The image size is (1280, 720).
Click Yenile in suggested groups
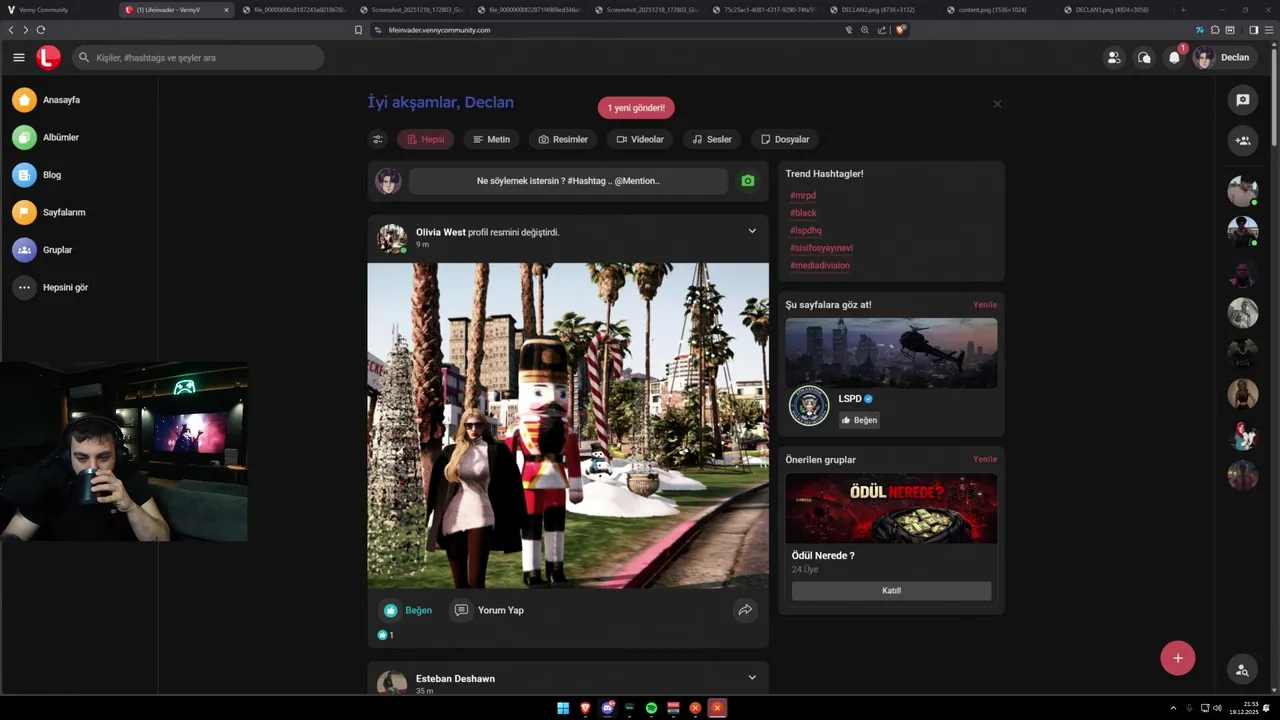(x=985, y=459)
